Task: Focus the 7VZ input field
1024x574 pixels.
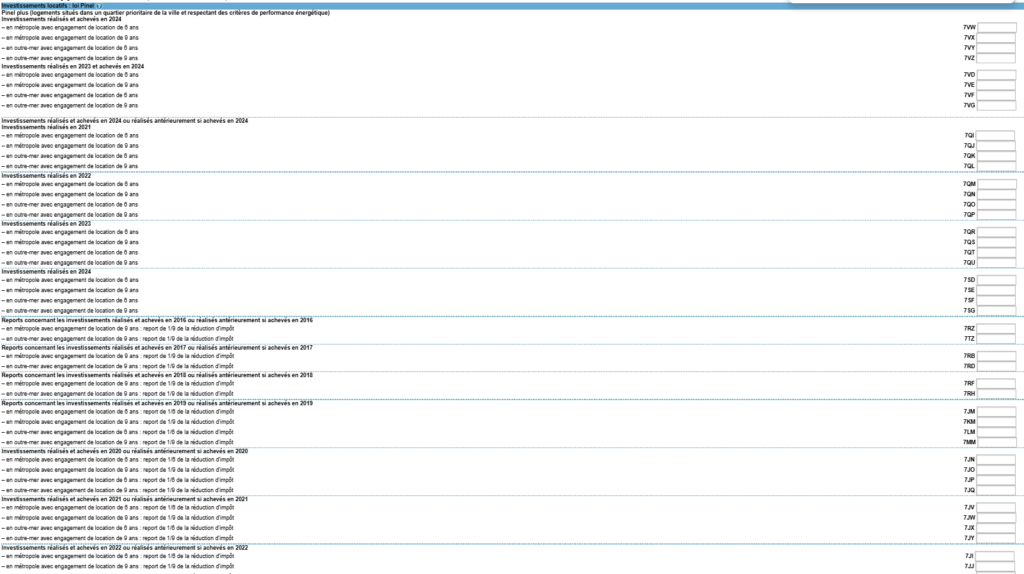Action: click(x=996, y=58)
